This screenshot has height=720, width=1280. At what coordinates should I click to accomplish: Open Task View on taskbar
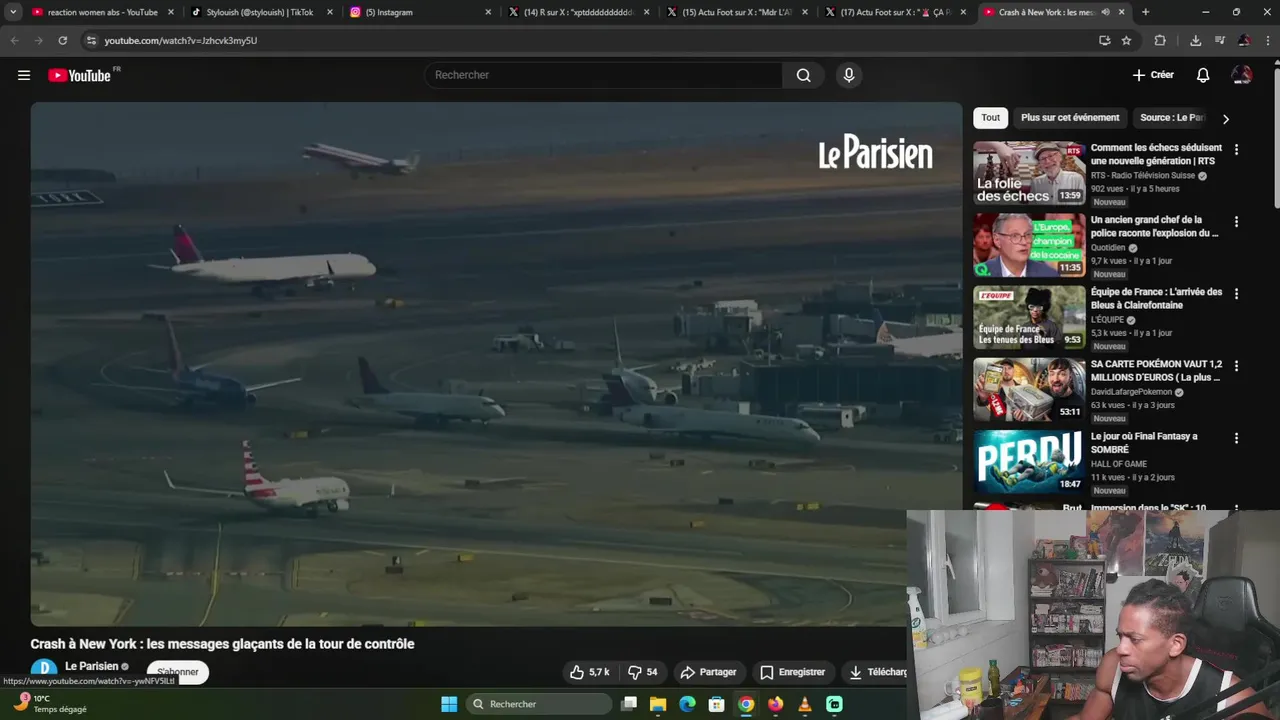629,704
